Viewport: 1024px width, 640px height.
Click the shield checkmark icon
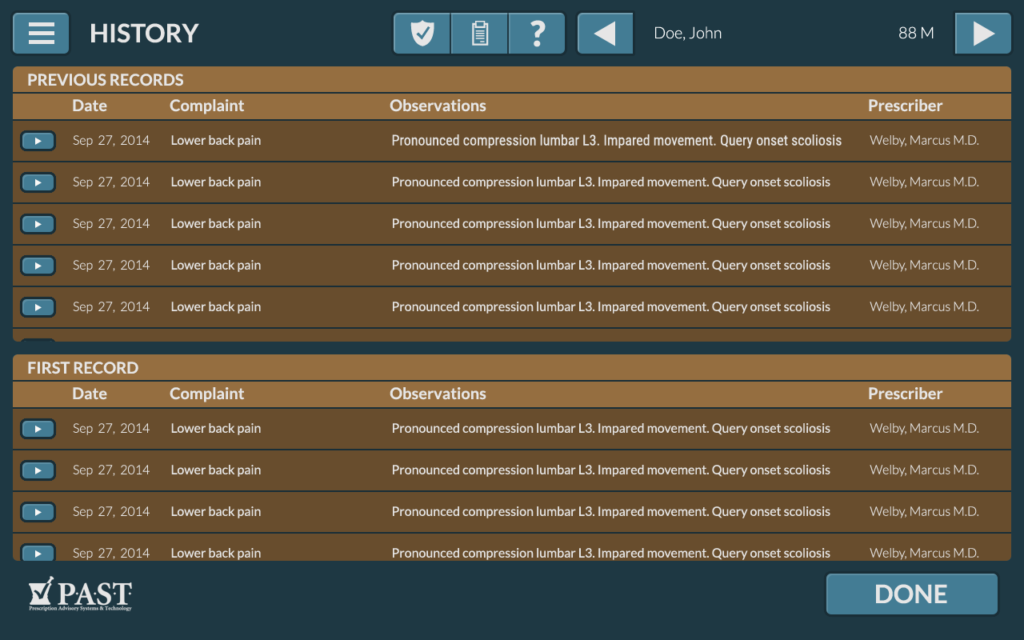(422, 33)
